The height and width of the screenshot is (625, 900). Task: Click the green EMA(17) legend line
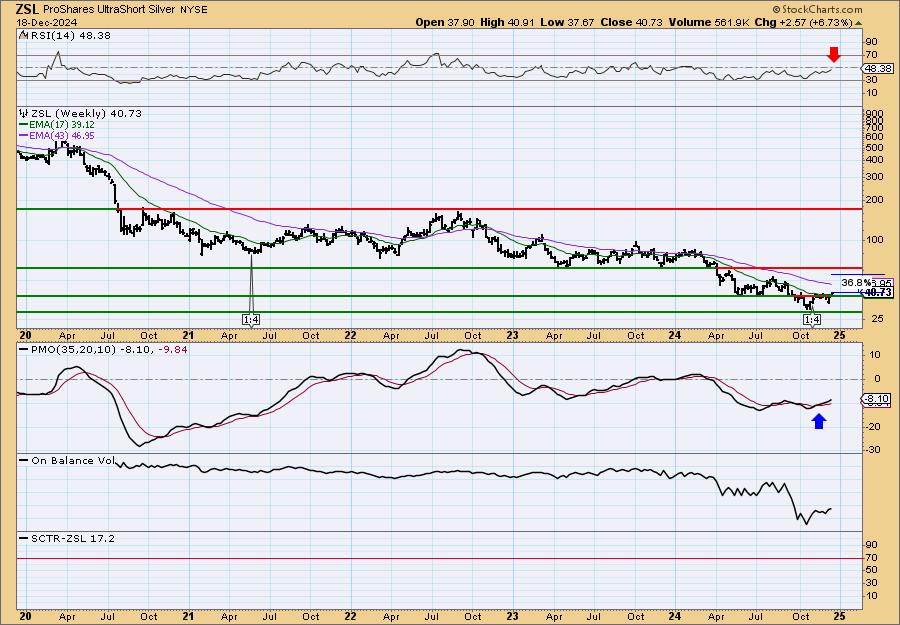pos(24,125)
